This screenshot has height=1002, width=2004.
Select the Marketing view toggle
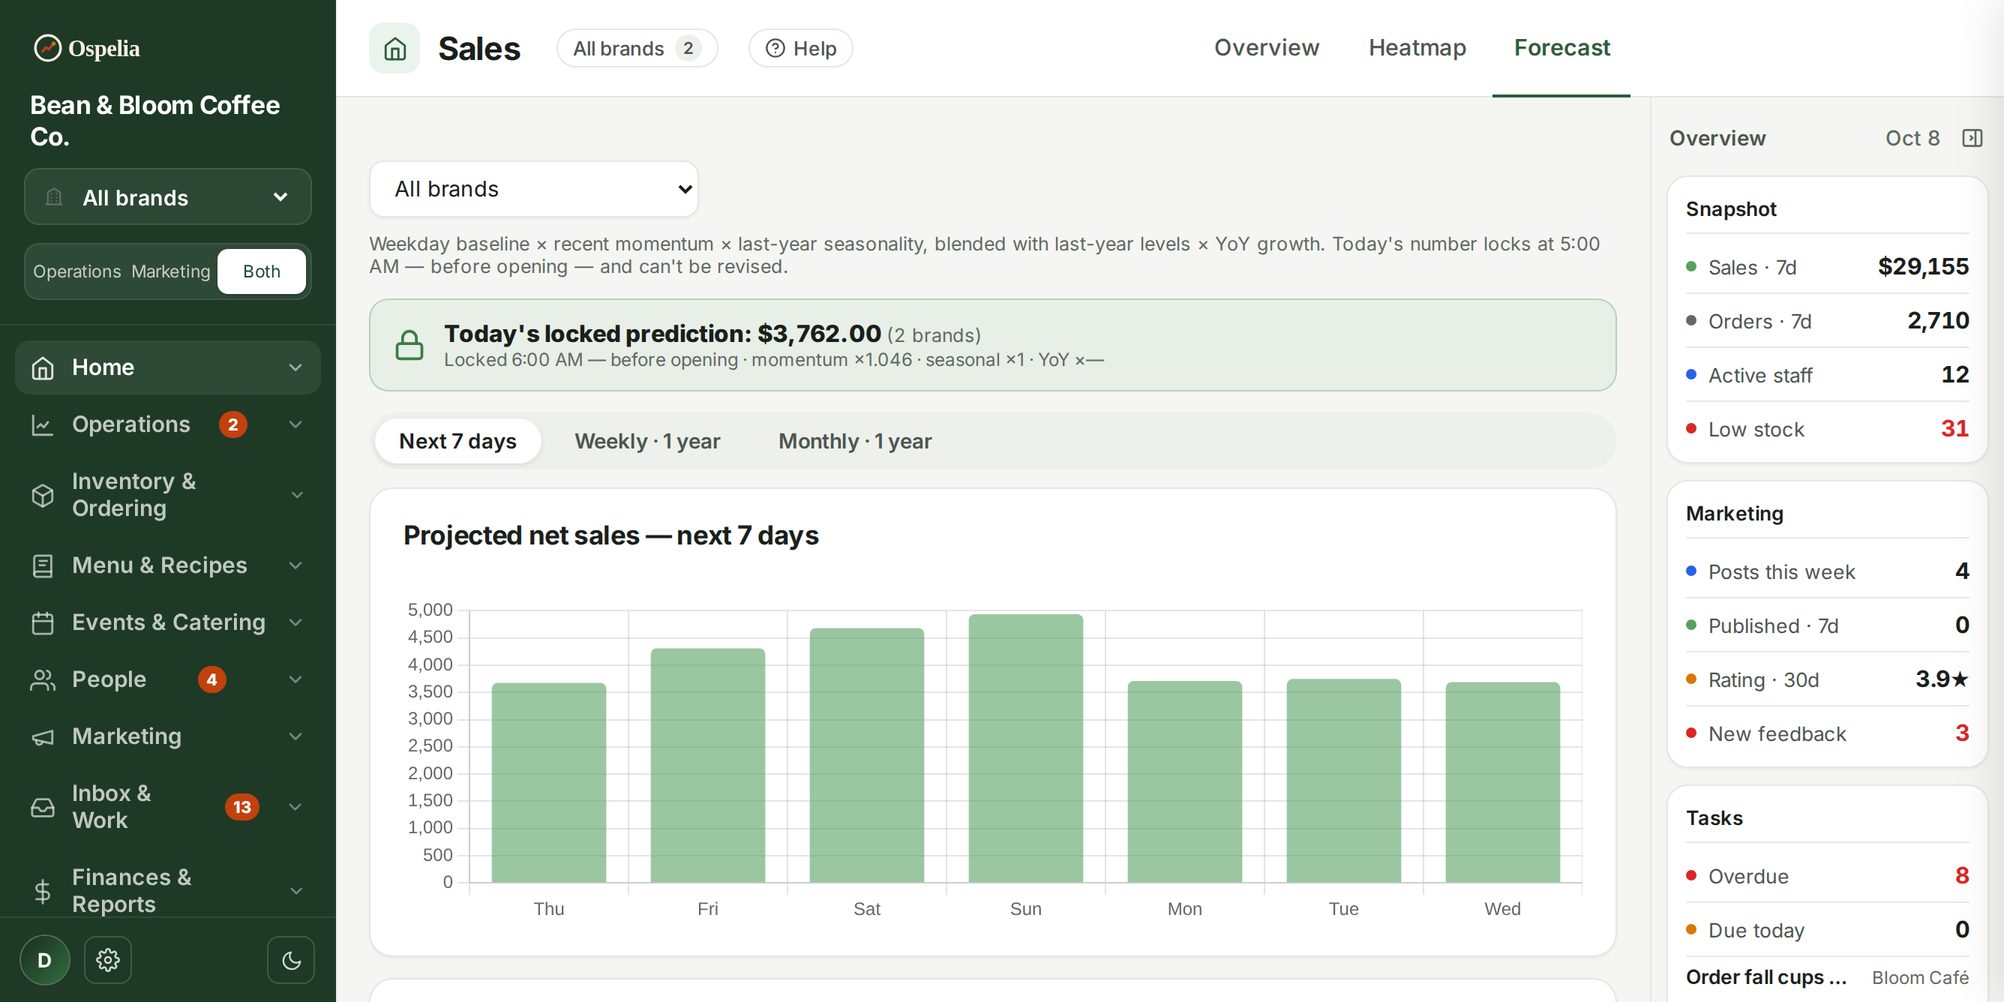[171, 271]
